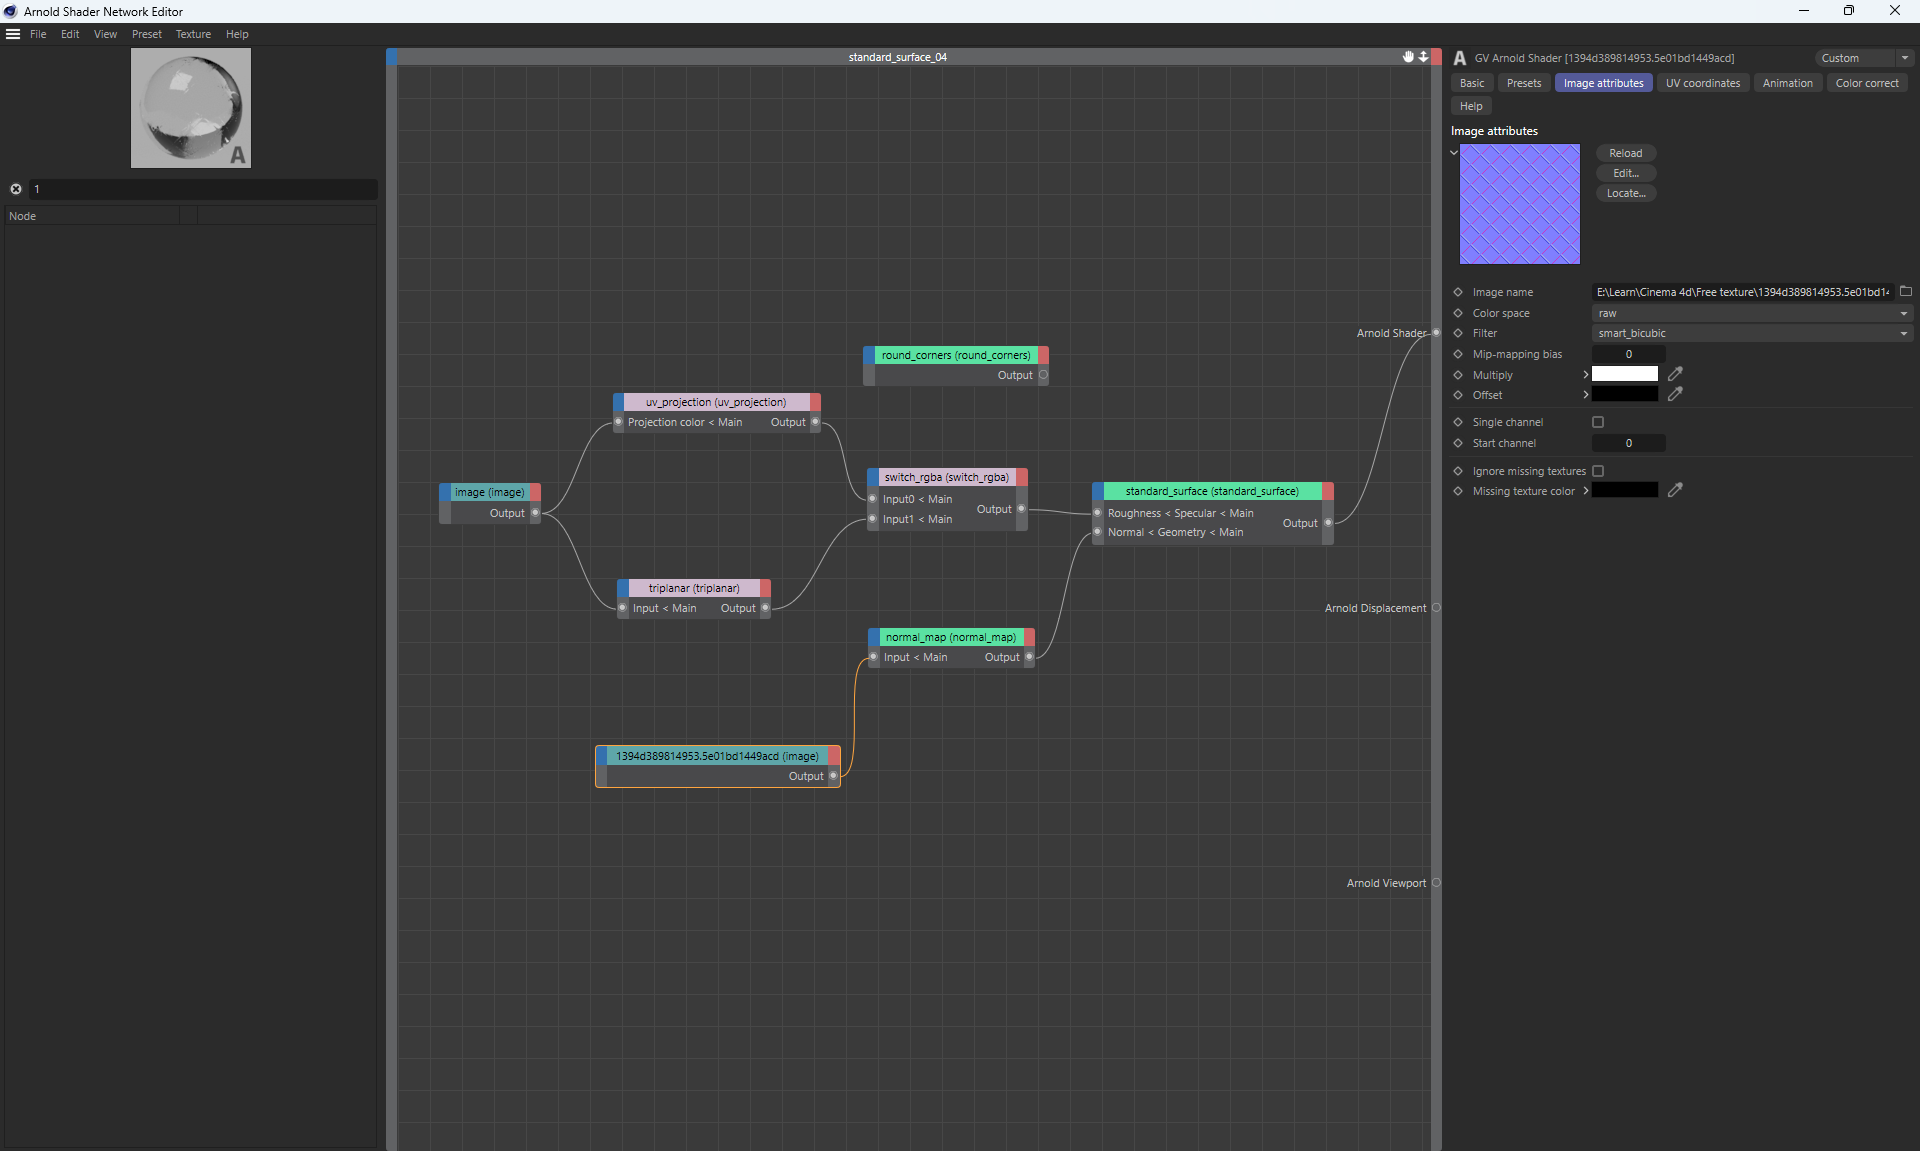The height and width of the screenshot is (1151, 1920).
Task: Enable the Single channel checkbox
Action: [x=1598, y=422]
